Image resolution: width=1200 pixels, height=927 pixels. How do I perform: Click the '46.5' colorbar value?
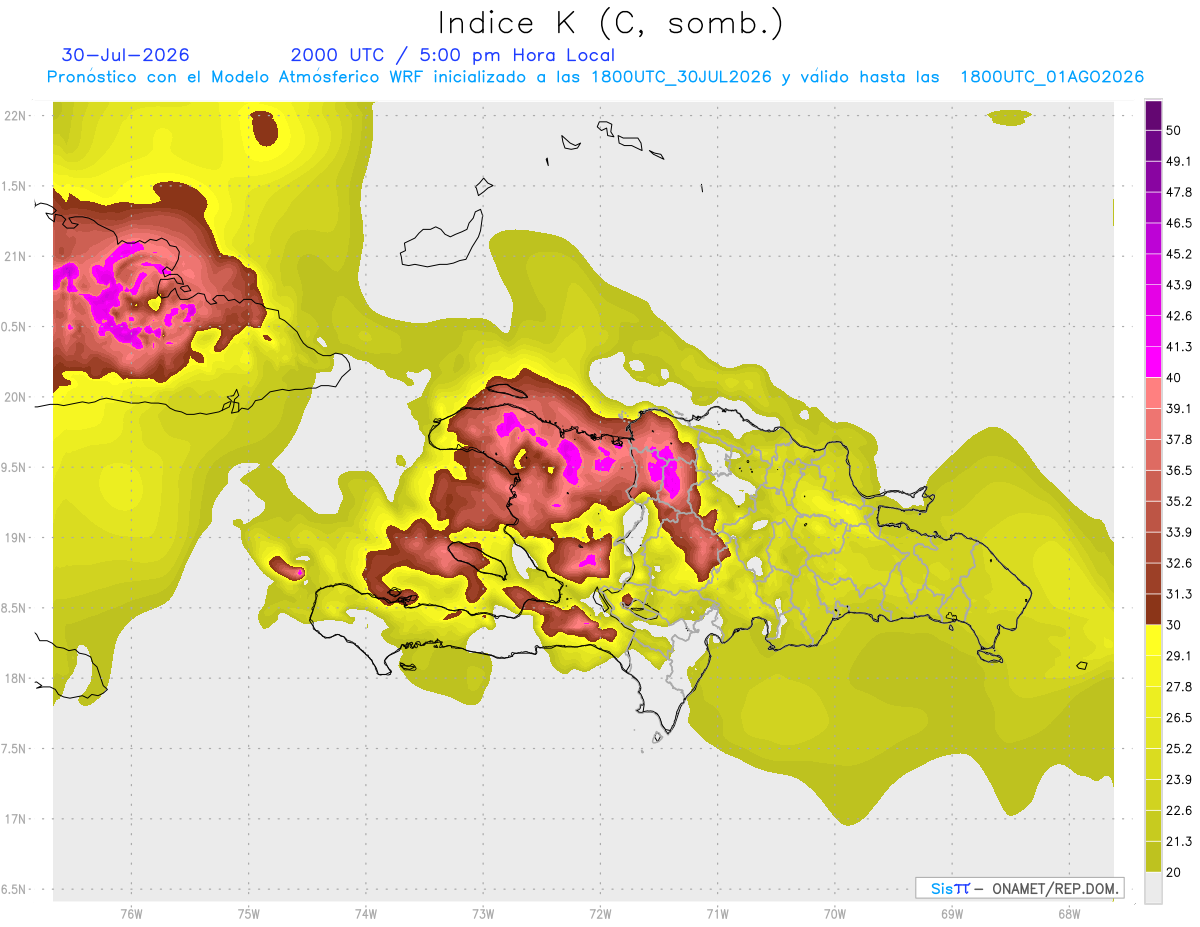point(1179,223)
